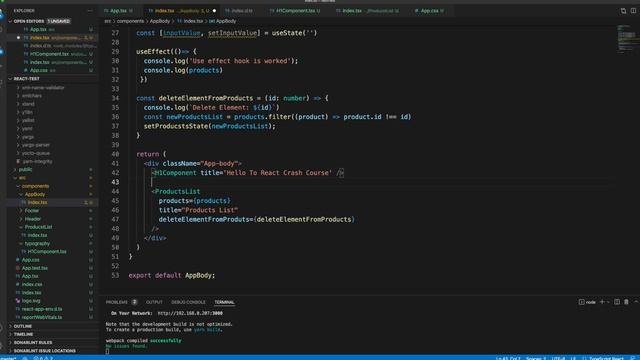This screenshot has height=360, width=640.
Task: Switch to the ProductList index.tsx tab
Action: tap(367, 11)
